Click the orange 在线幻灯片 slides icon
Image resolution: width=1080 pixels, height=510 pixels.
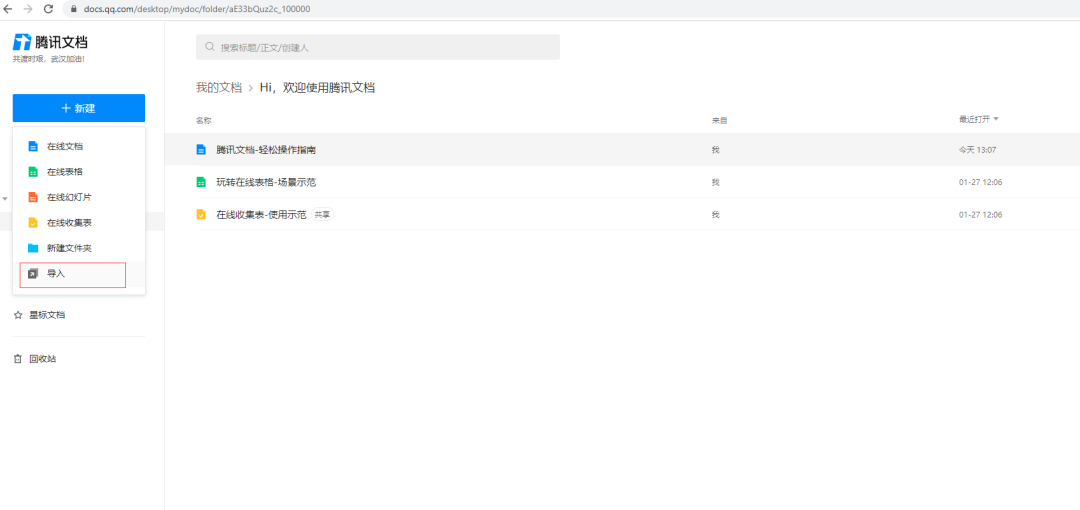coord(32,197)
